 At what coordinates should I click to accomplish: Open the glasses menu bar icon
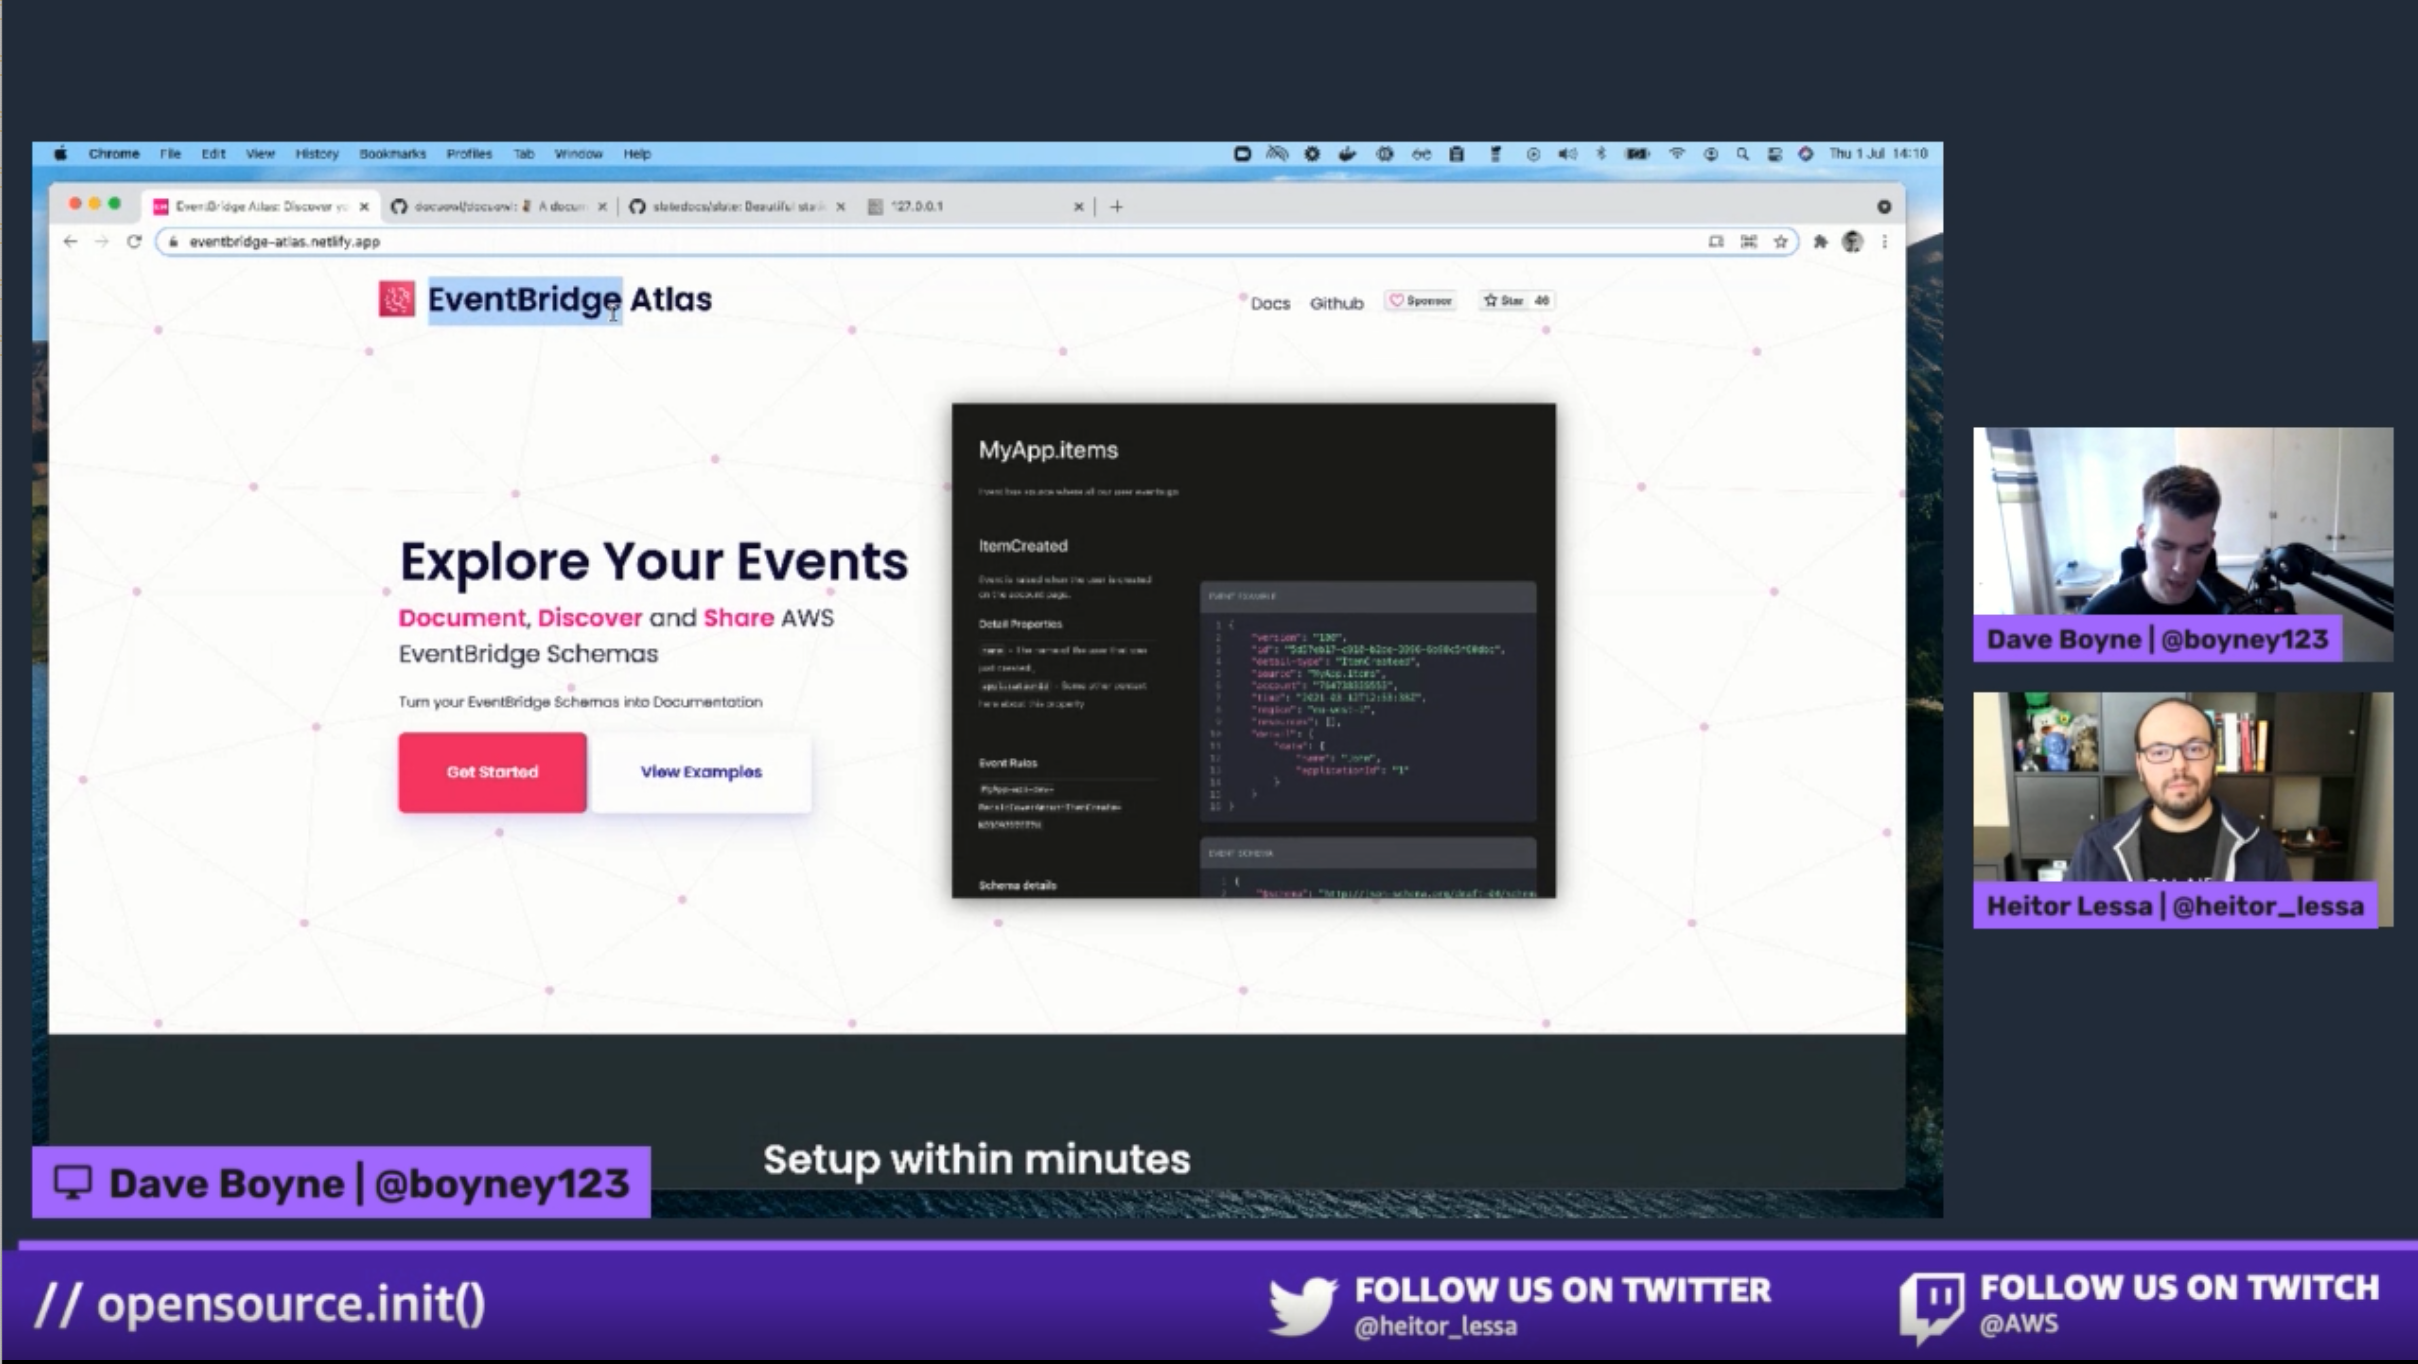[x=1421, y=154]
